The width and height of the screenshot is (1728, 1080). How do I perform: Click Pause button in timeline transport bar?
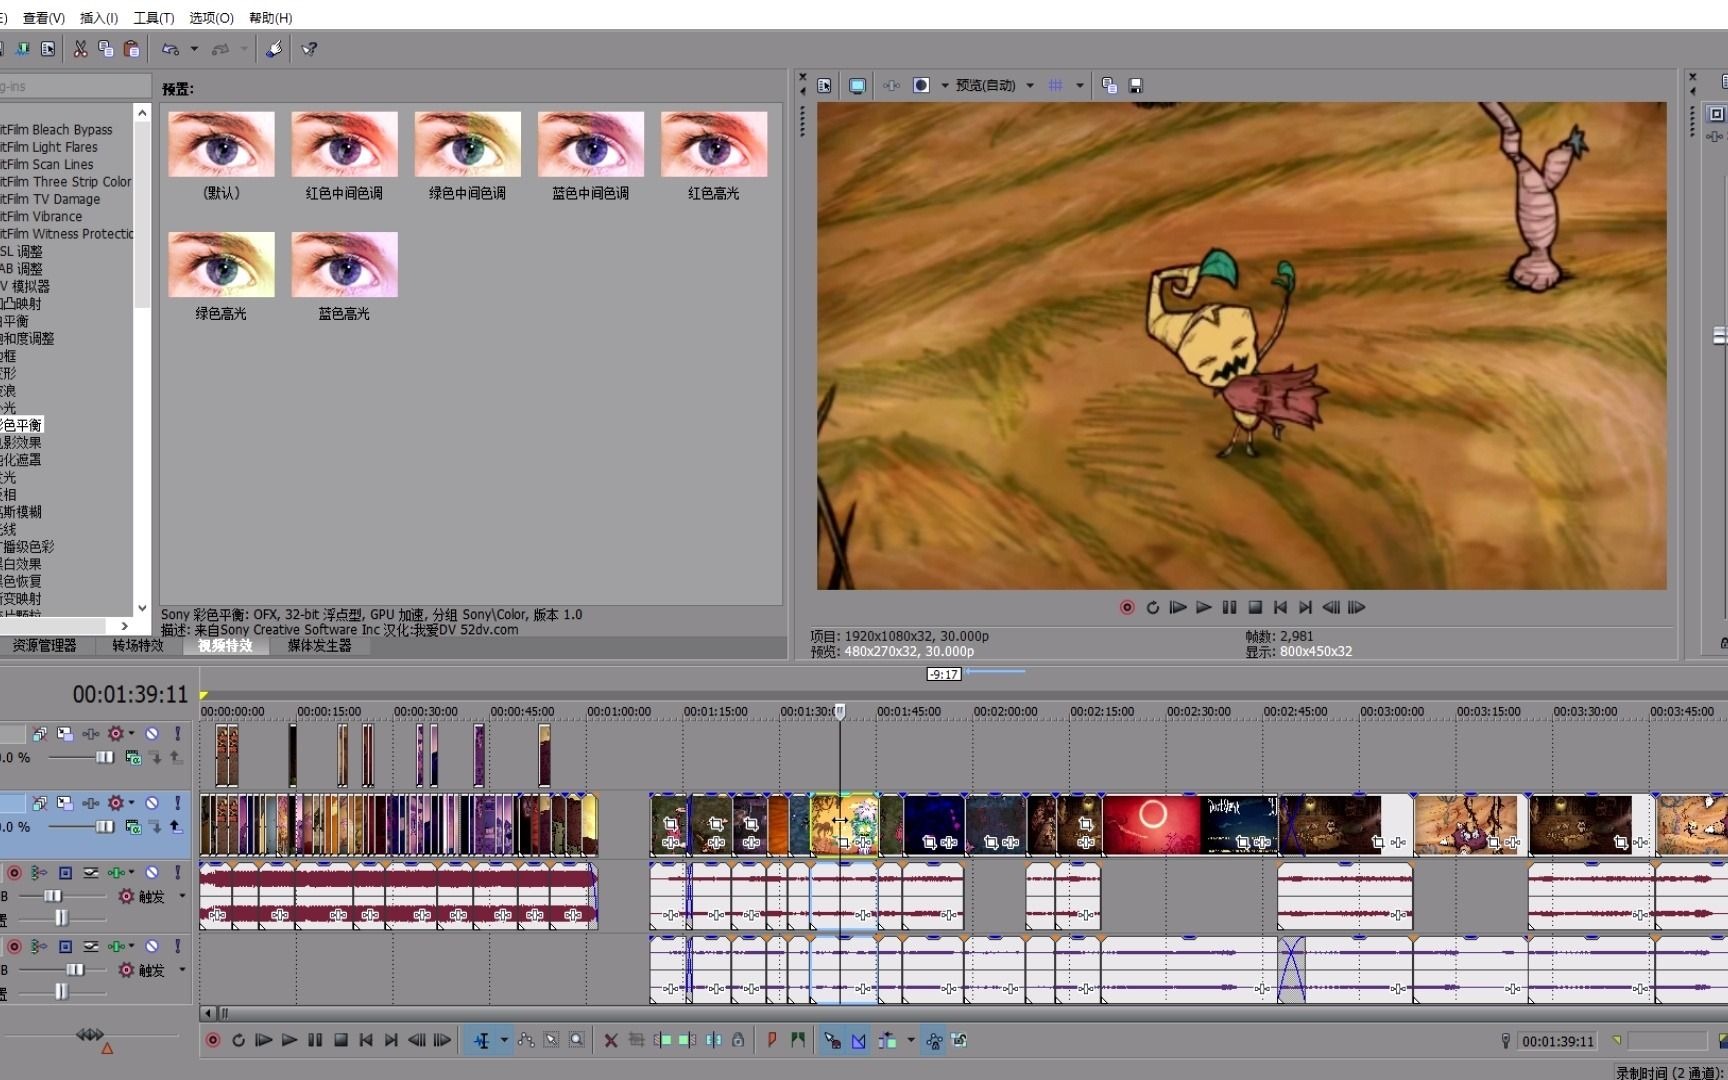(315, 1040)
